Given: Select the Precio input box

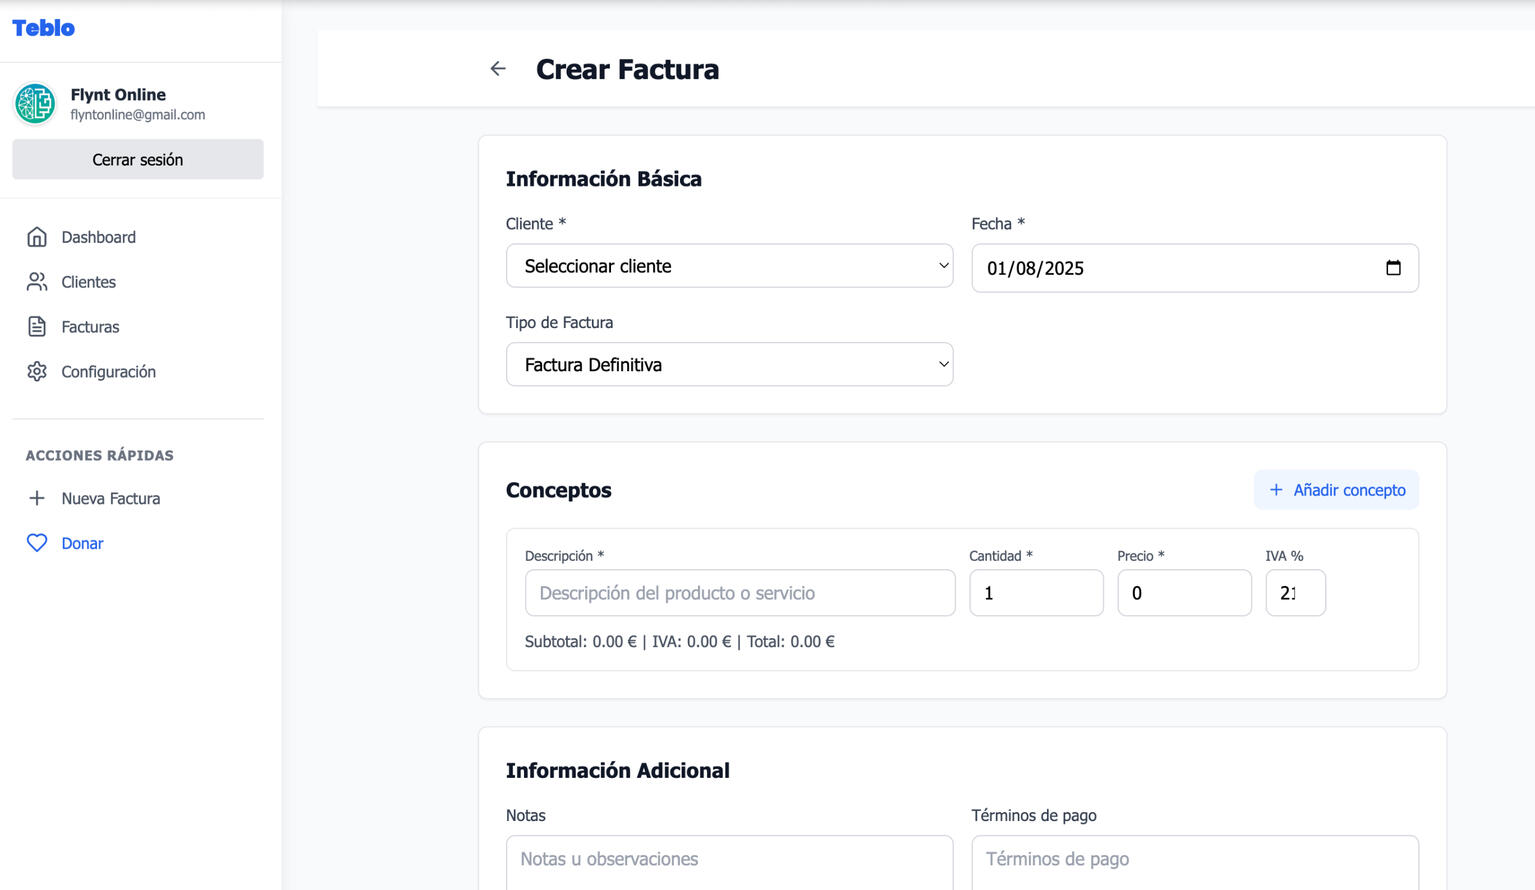Looking at the screenshot, I should tap(1183, 593).
